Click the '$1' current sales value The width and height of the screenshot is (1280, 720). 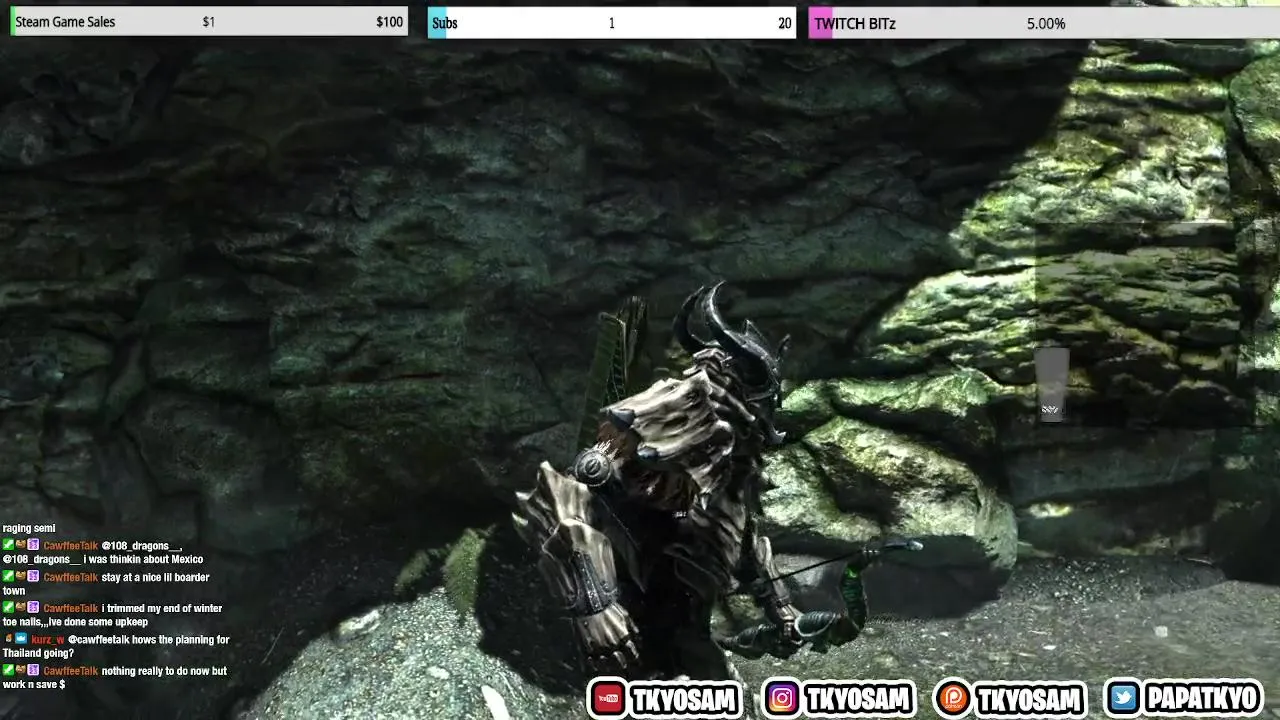(x=208, y=22)
